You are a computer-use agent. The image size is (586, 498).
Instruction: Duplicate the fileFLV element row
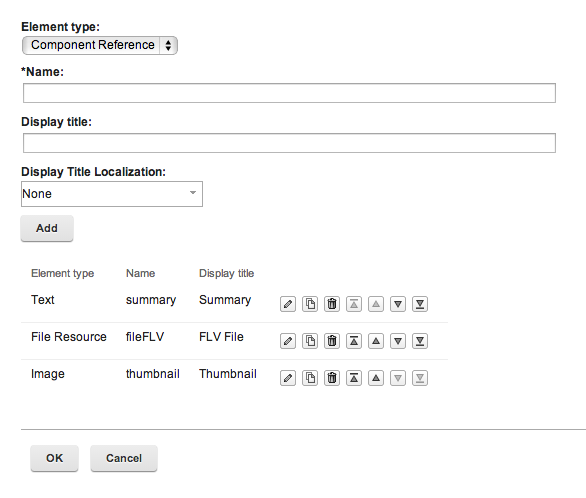[x=310, y=341]
